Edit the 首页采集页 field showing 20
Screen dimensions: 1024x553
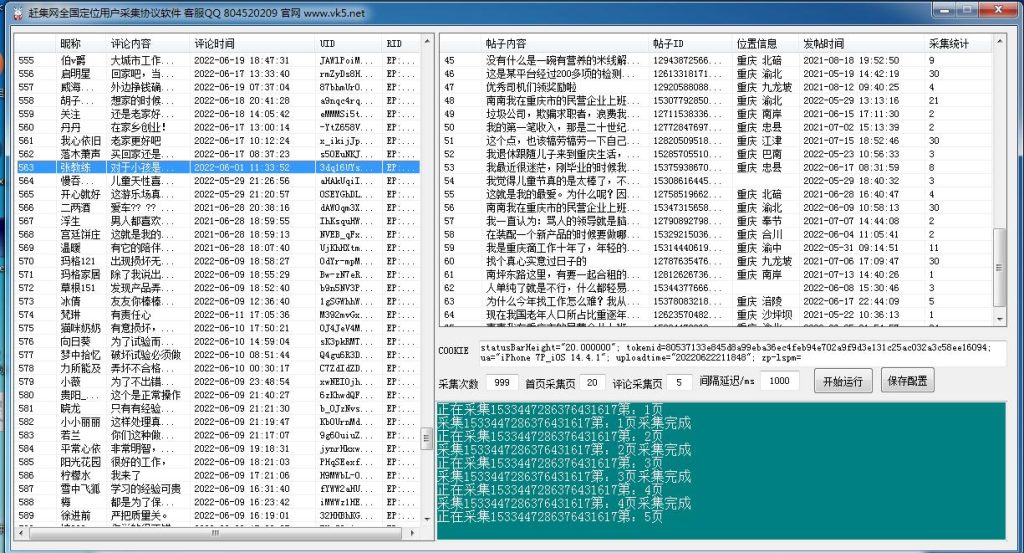(x=592, y=383)
